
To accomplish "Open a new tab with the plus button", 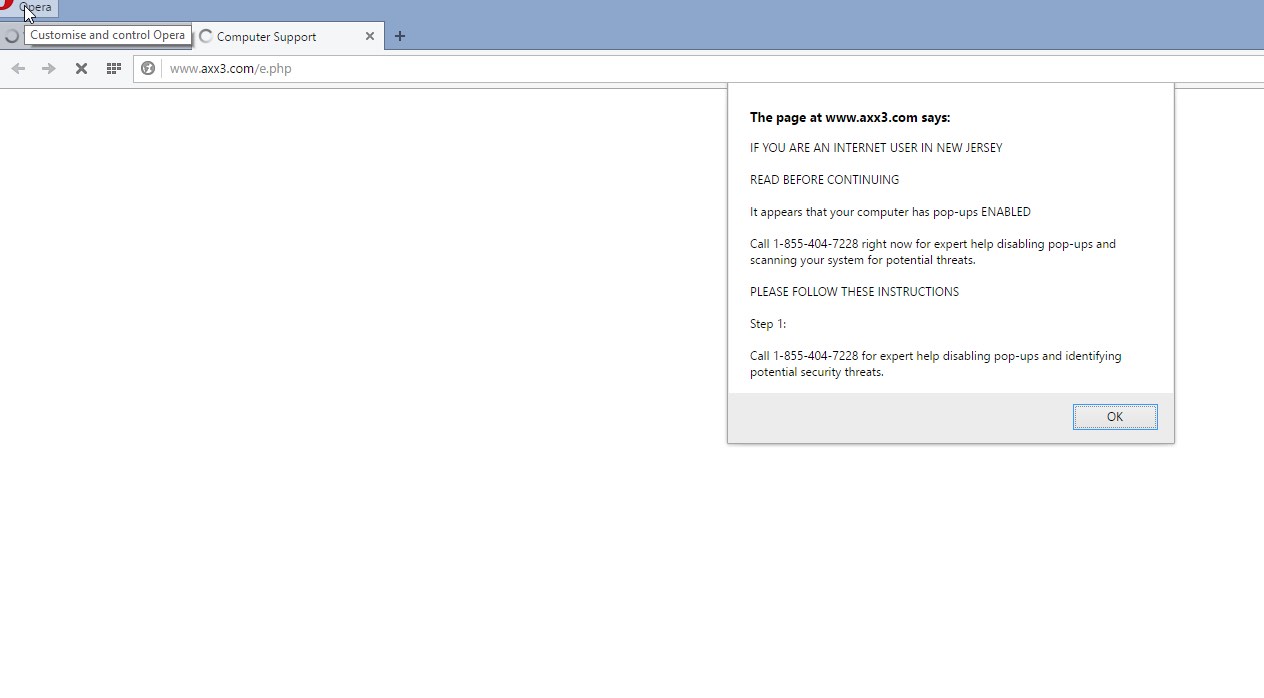I will 400,36.
